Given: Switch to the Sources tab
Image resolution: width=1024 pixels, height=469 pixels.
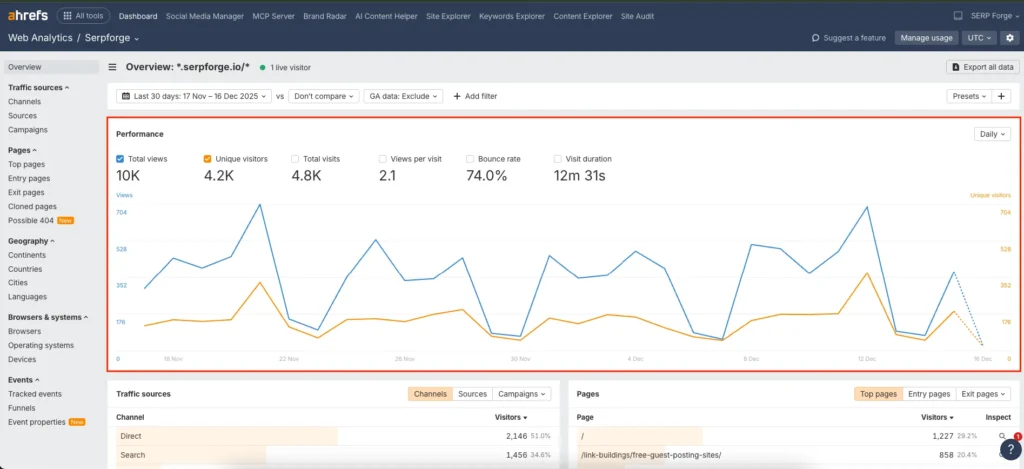Looking at the screenshot, I should tap(472, 394).
